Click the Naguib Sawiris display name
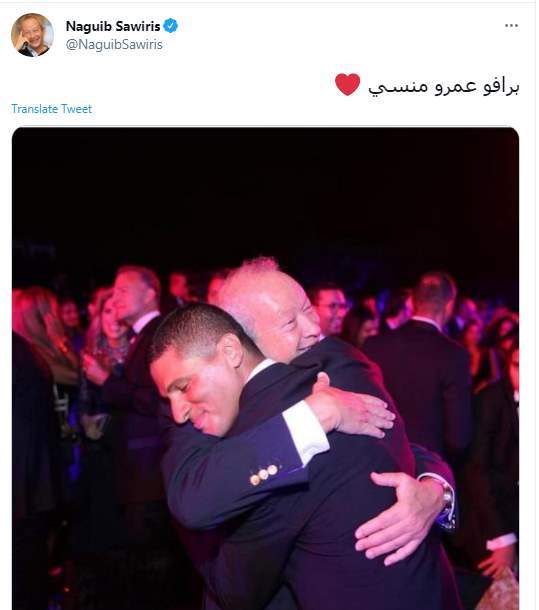The image size is (539, 610). click(113, 26)
